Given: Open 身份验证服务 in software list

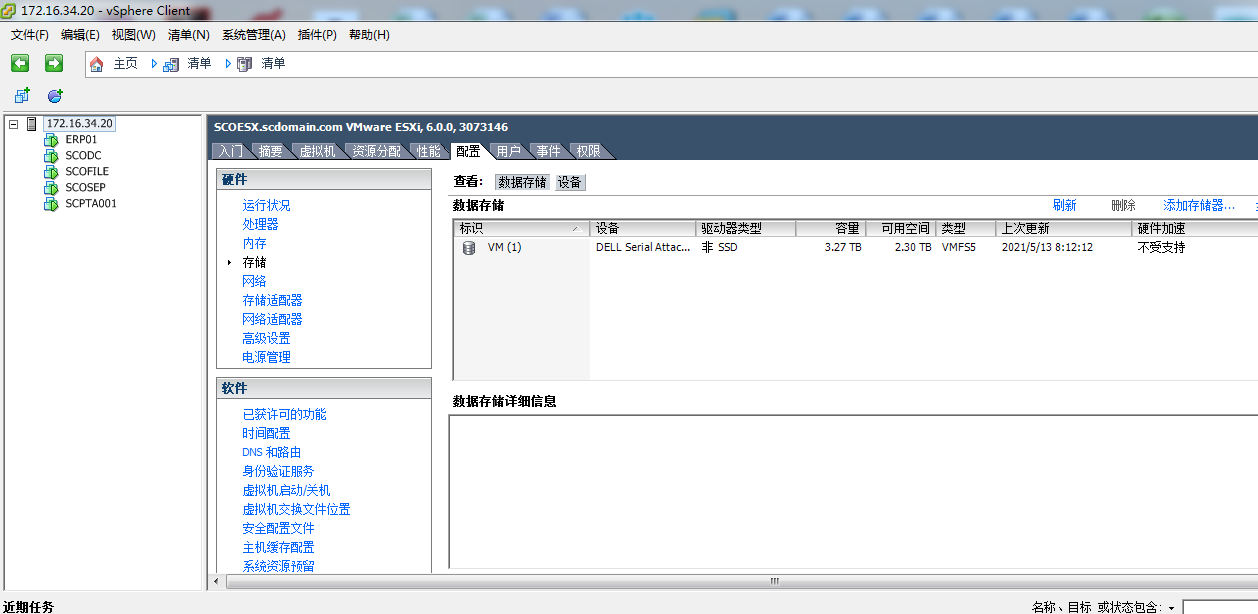Looking at the screenshot, I should [x=278, y=471].
